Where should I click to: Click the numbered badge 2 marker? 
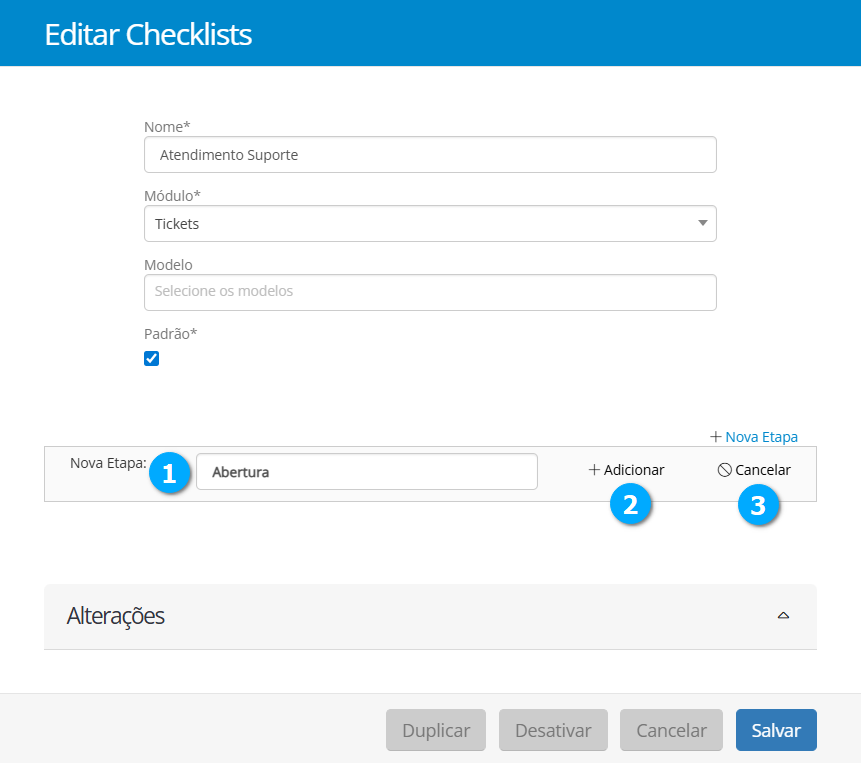click(630, 505)
